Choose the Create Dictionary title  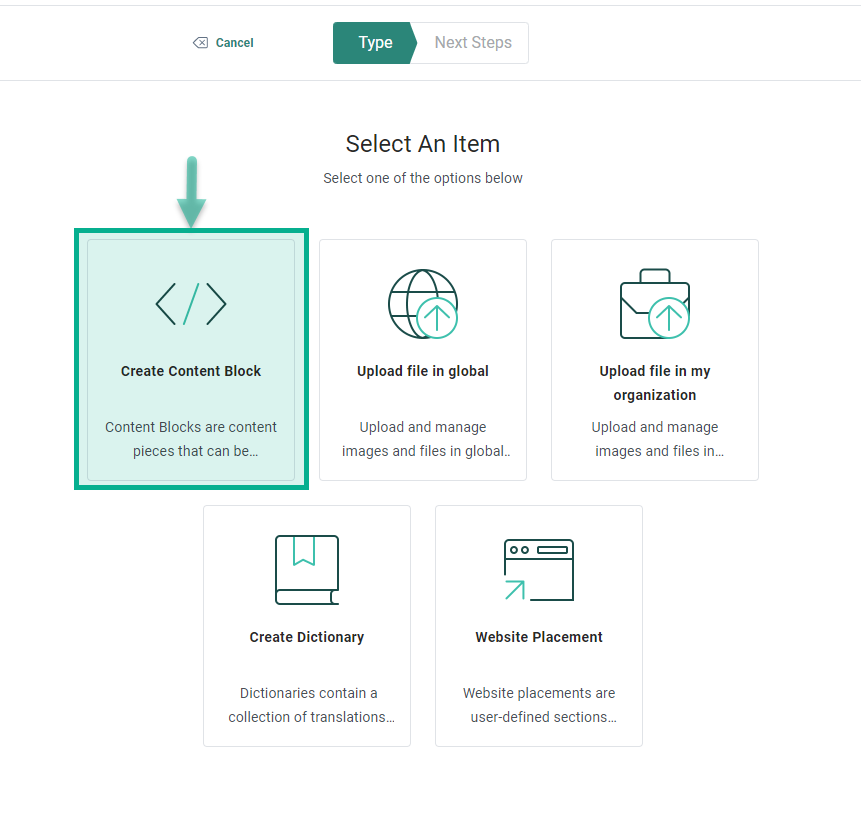pos(307,637)
